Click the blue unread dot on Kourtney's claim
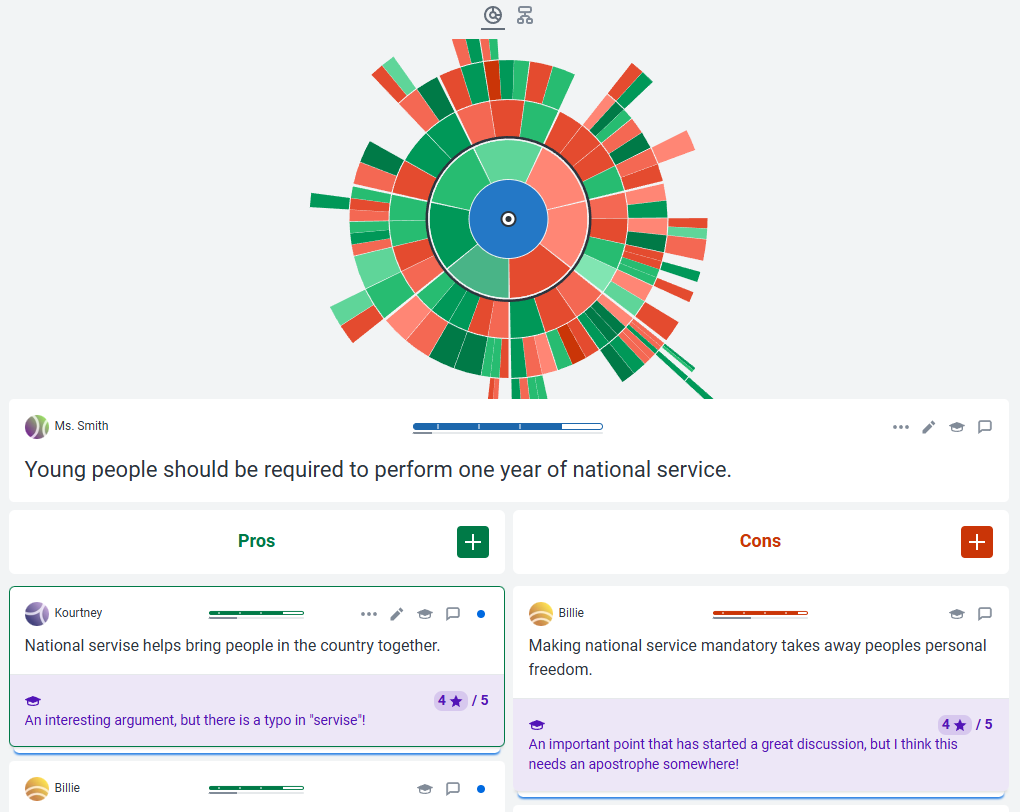This screenshot has width=1020, height=812. click(481, 614)
